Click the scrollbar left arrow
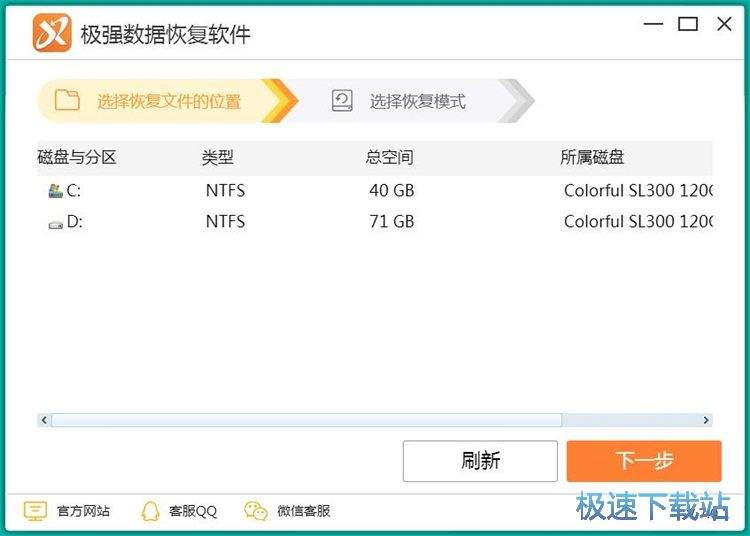The width and height of the screenshot is (750, 536). pyautogui.click(x=43, y=421)
